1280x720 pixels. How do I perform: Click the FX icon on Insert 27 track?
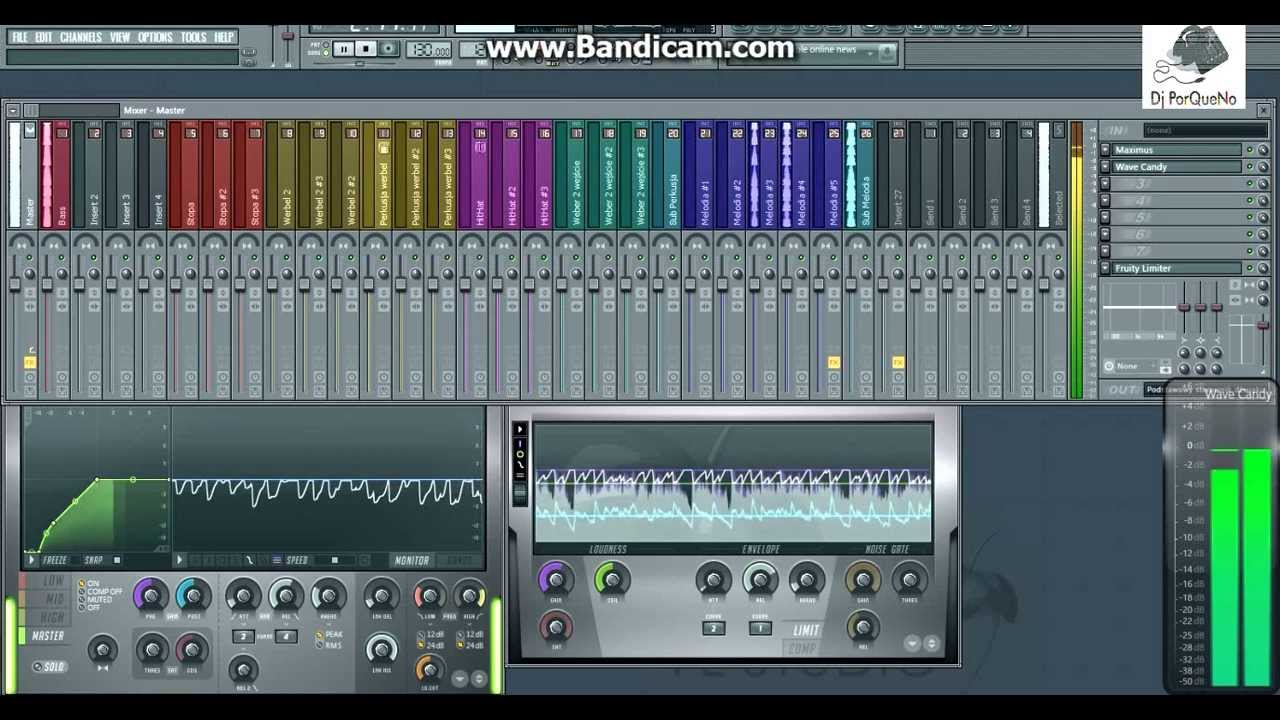pos(898,362)
